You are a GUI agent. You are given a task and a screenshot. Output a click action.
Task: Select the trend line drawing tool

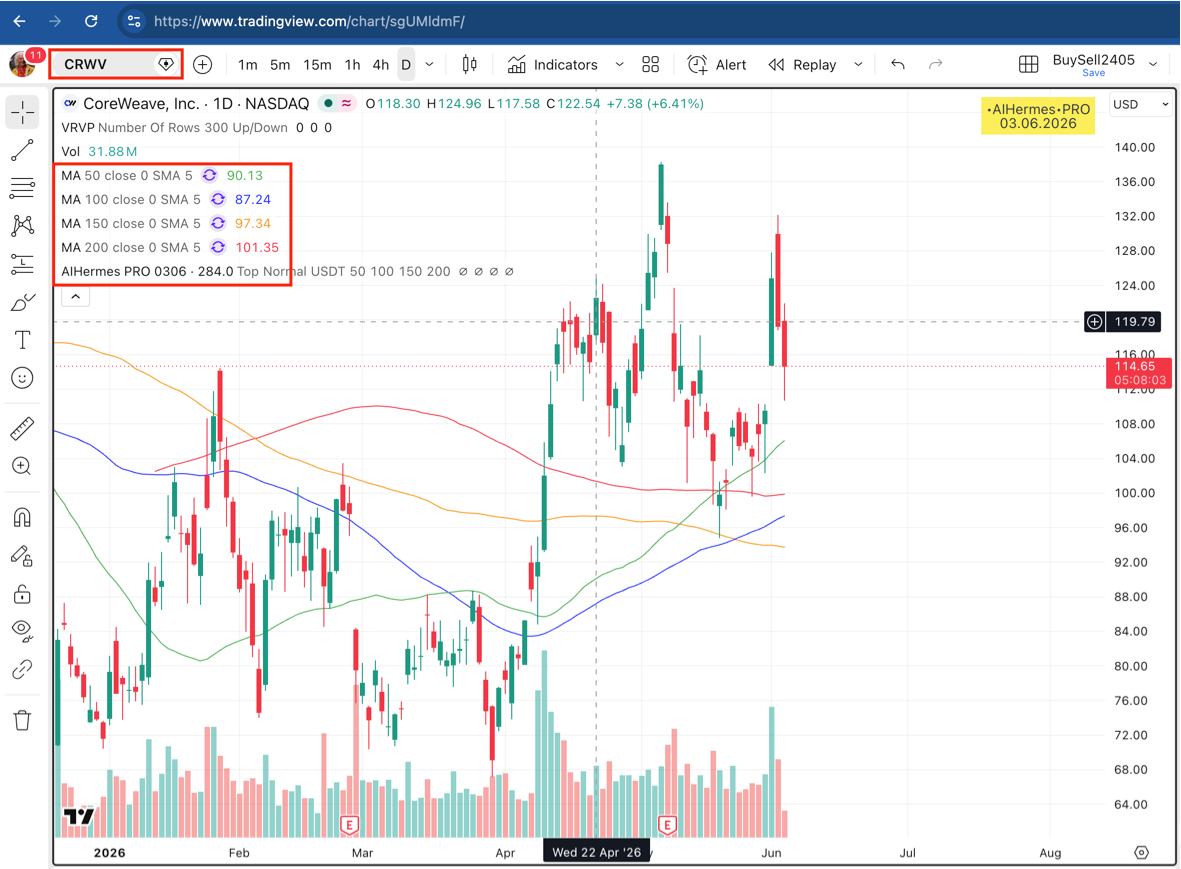22,151
